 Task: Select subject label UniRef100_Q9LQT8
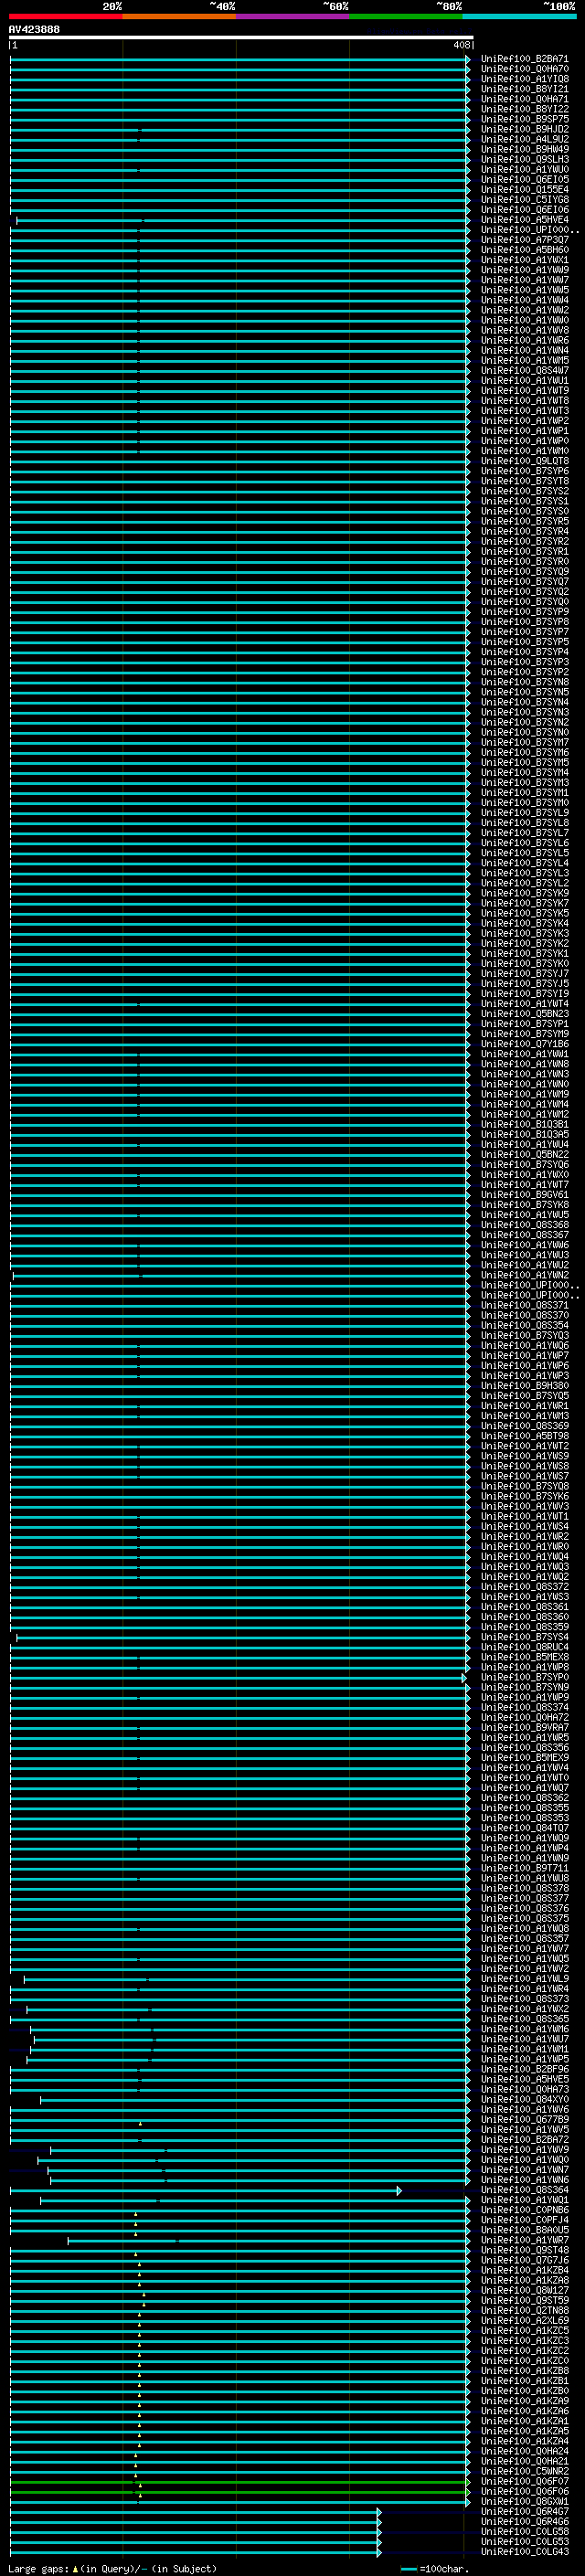click(x=525, y=461)
